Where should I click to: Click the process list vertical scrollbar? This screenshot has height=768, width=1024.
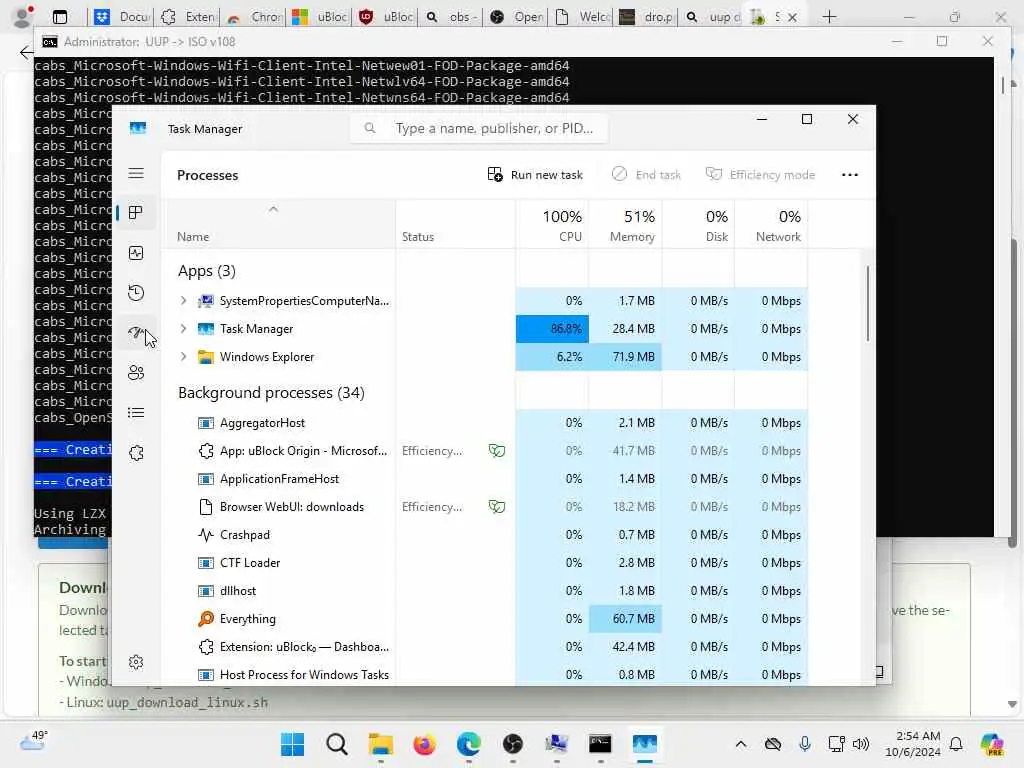point(868,303)
